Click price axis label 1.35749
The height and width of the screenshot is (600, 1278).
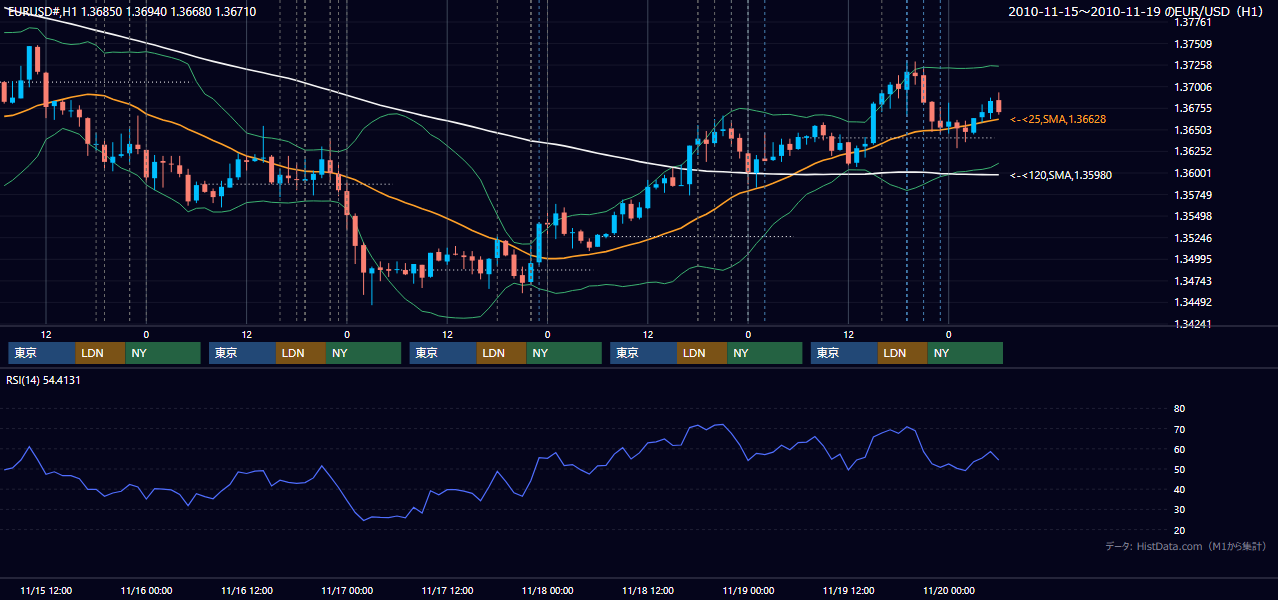(1193, 195)
